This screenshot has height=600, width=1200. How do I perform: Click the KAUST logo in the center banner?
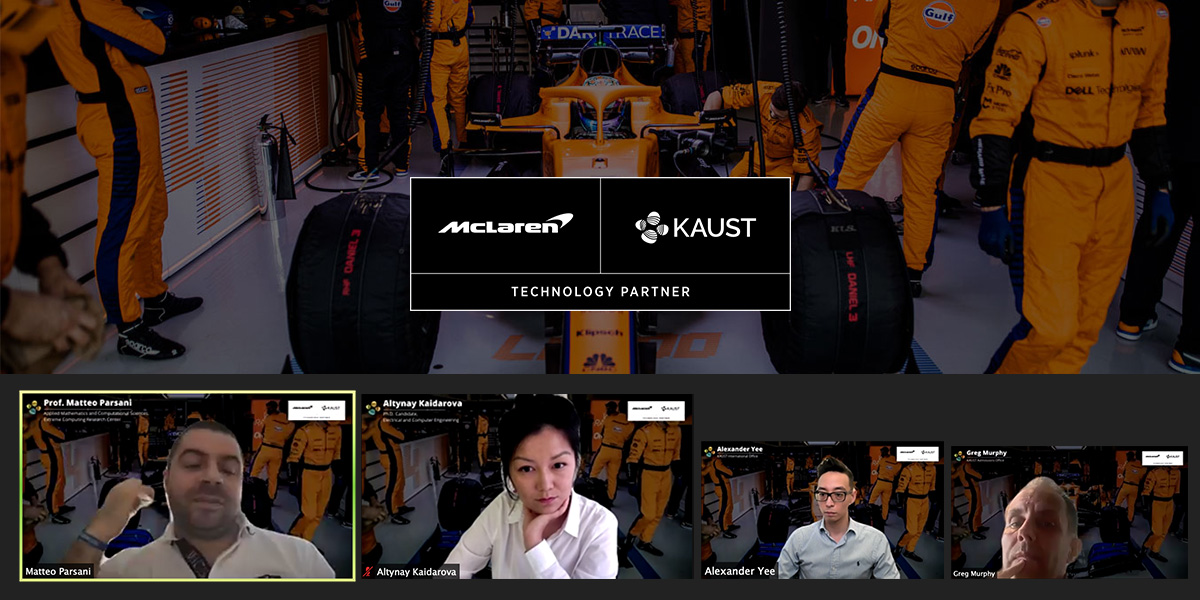click(x=696, y=227)
